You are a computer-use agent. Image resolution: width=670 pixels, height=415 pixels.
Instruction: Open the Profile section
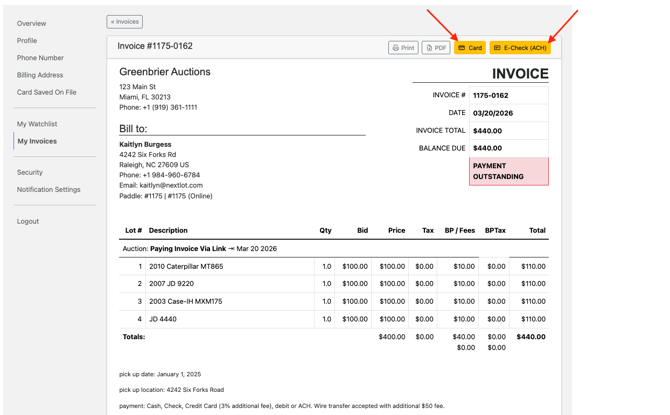pyautogui.click(x=27, y=41)
